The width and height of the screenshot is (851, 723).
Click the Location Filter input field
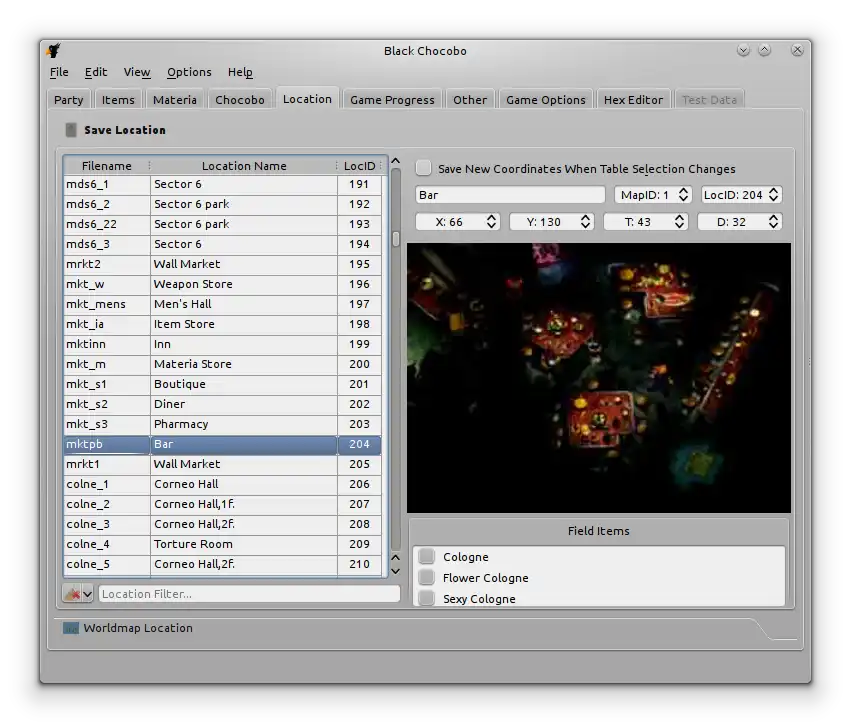pos(248,594)
